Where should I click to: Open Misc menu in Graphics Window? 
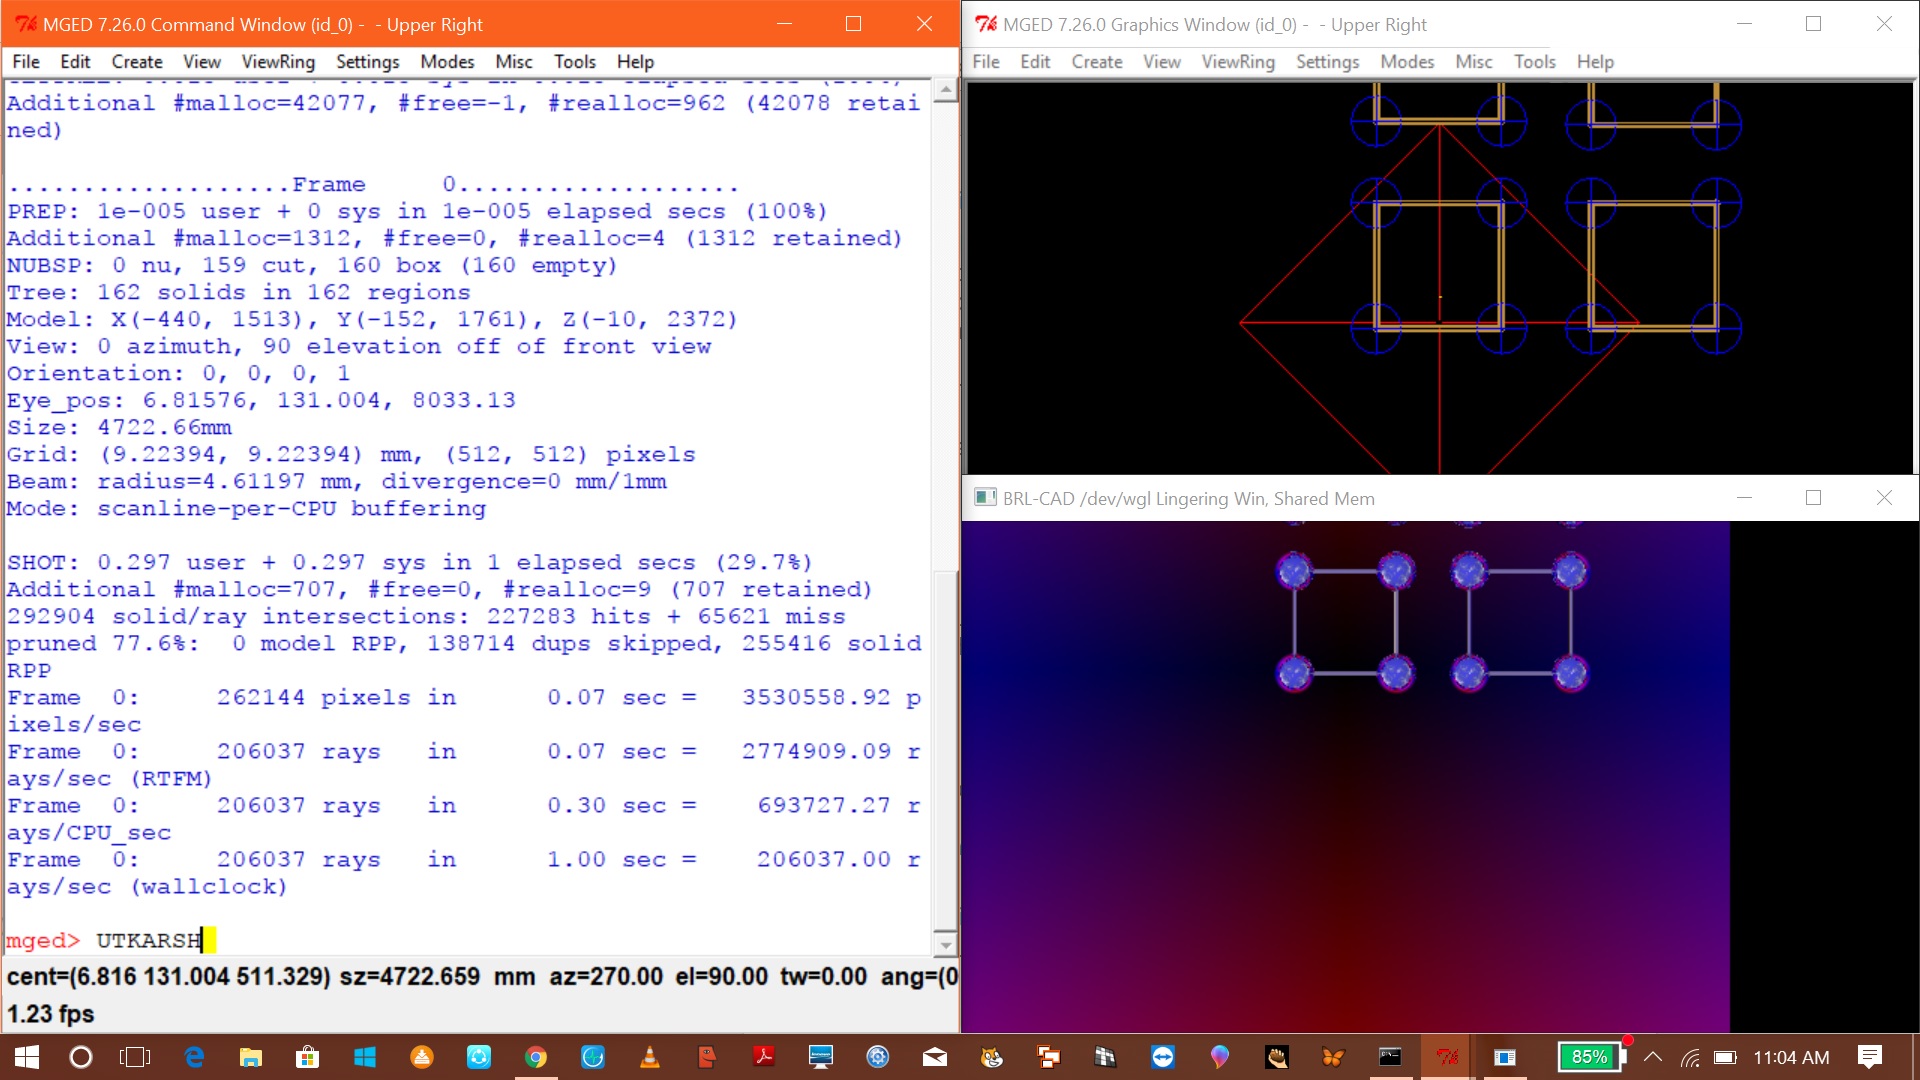pos(1474,62)
